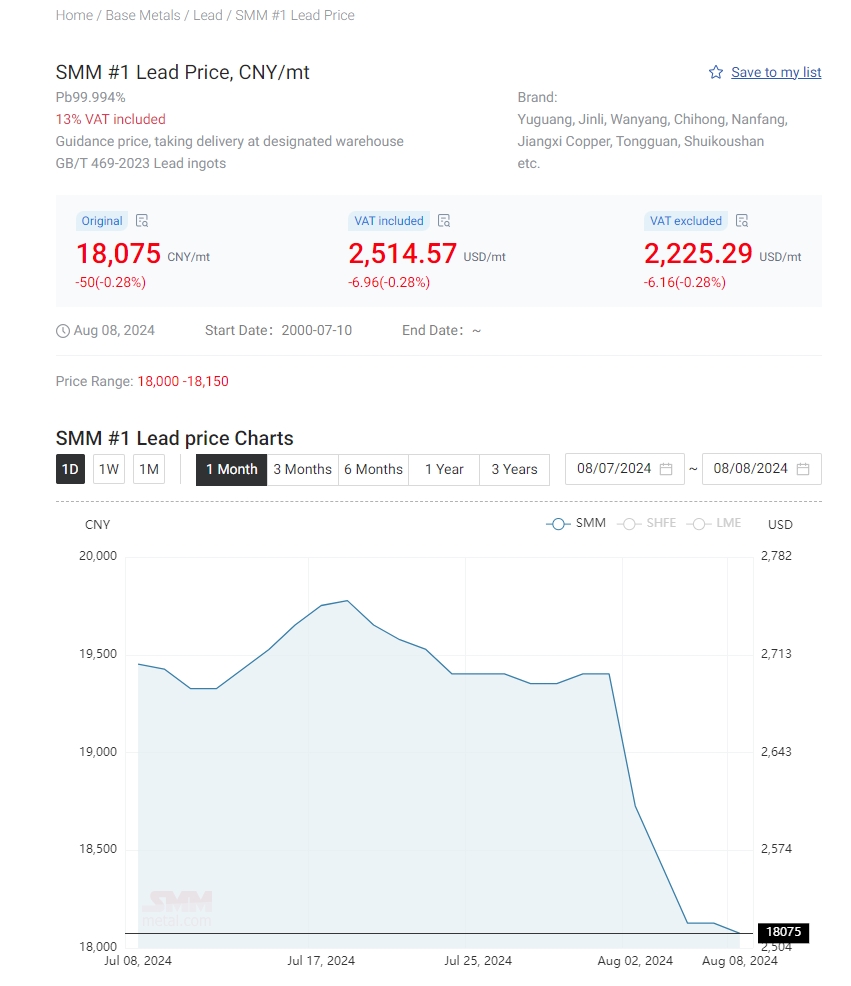Viewport: 851px width, 986px height.
Task: Click the Save to my list link
Action: (776, 72)
